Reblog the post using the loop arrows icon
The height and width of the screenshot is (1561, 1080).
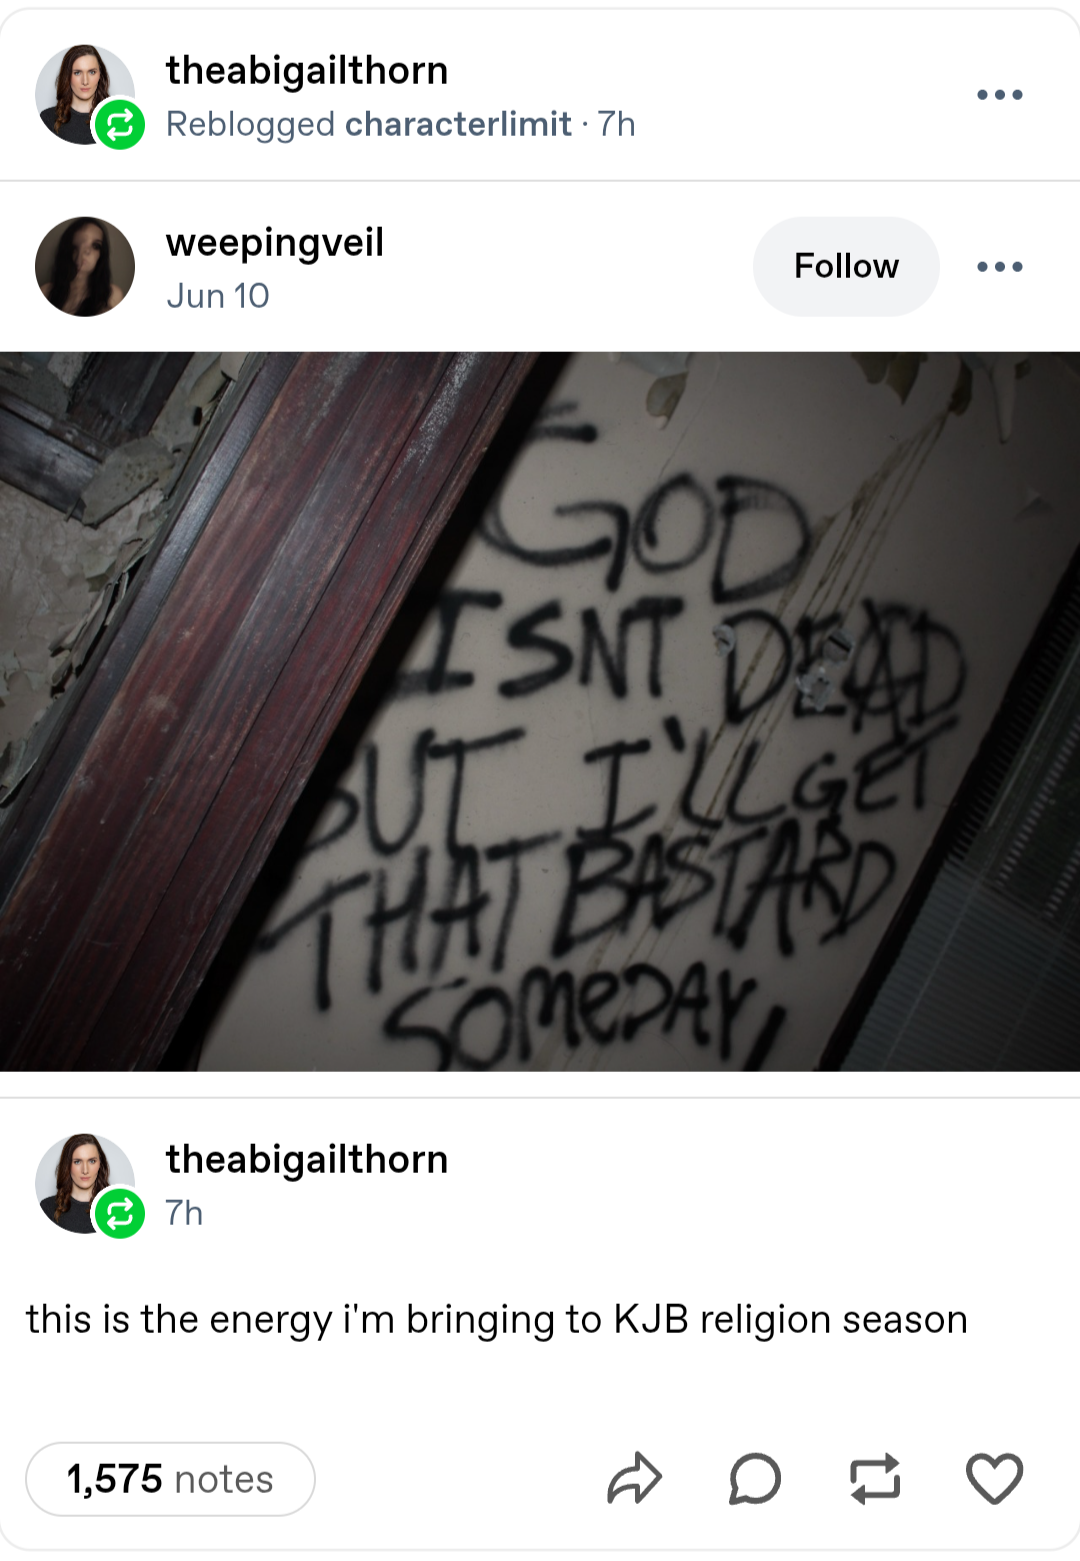875,1478
